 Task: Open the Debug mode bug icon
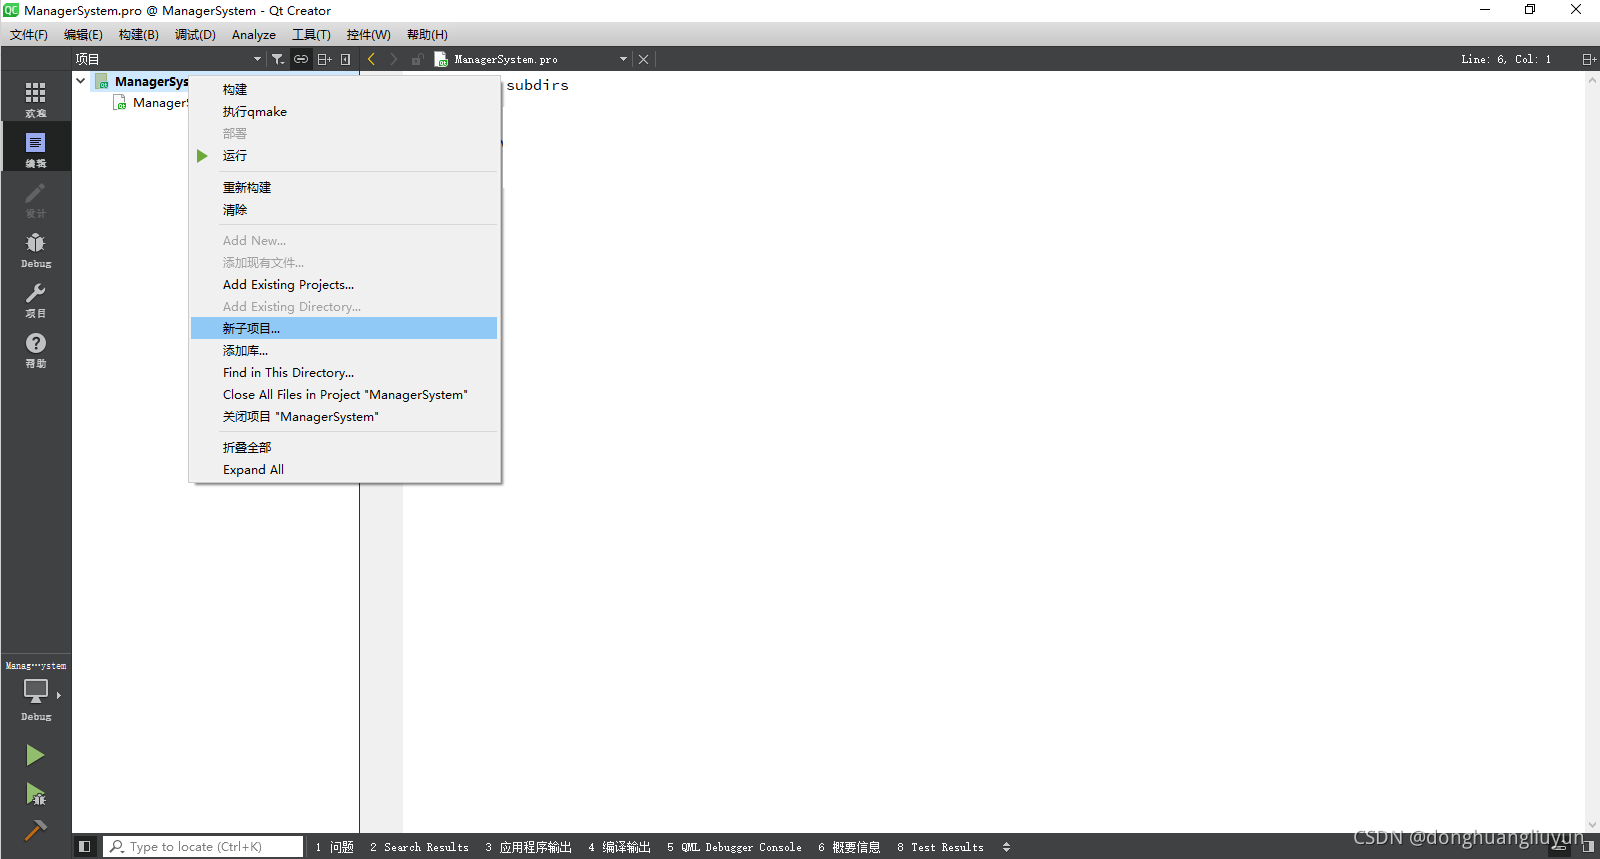pos(36,248)
